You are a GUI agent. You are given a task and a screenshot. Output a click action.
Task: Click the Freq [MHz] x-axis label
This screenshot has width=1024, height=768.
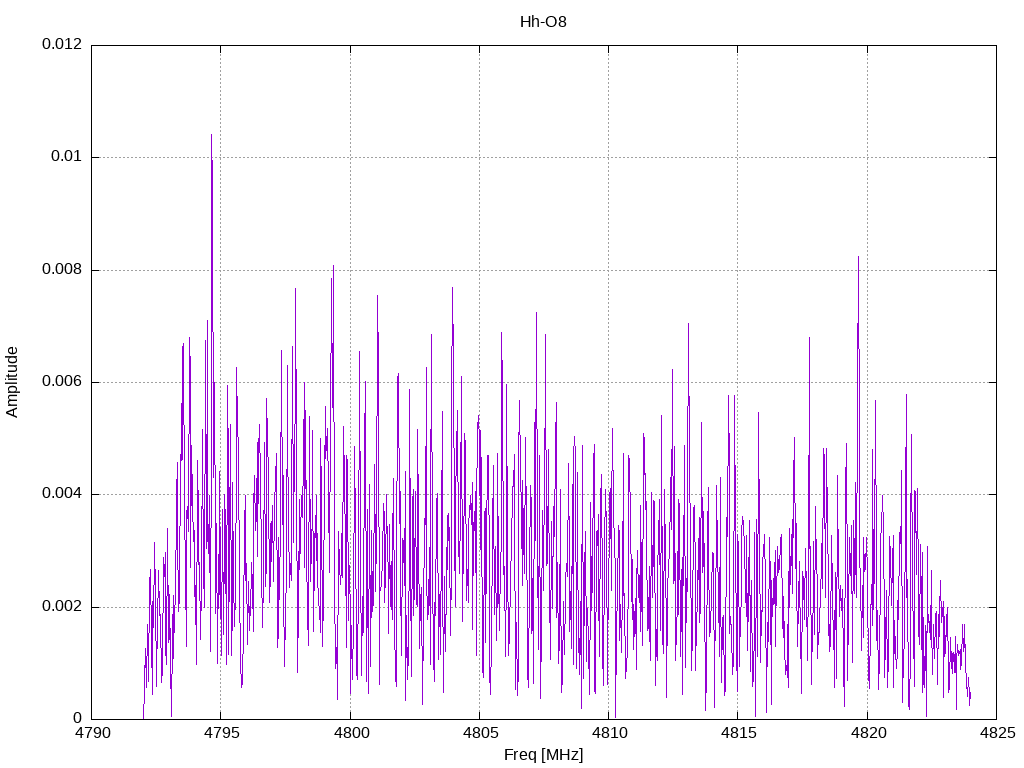pyautogui.click(x=543, y=755)
